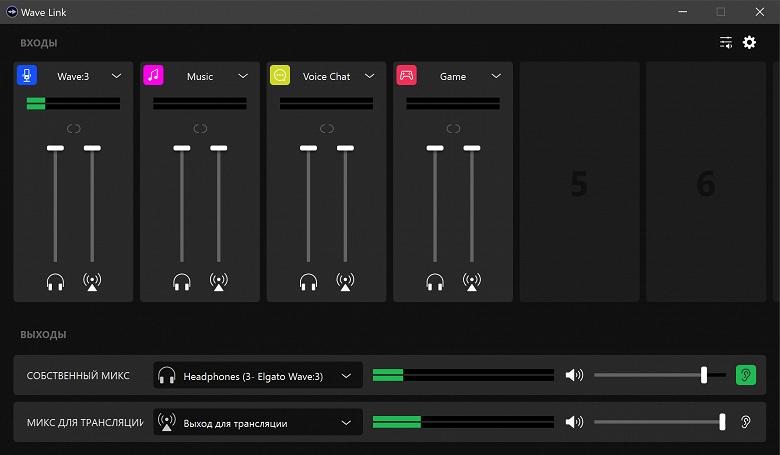
Task: Click the Voice Chat monitor mix fader handle
Action: click(x=308, y=148)
